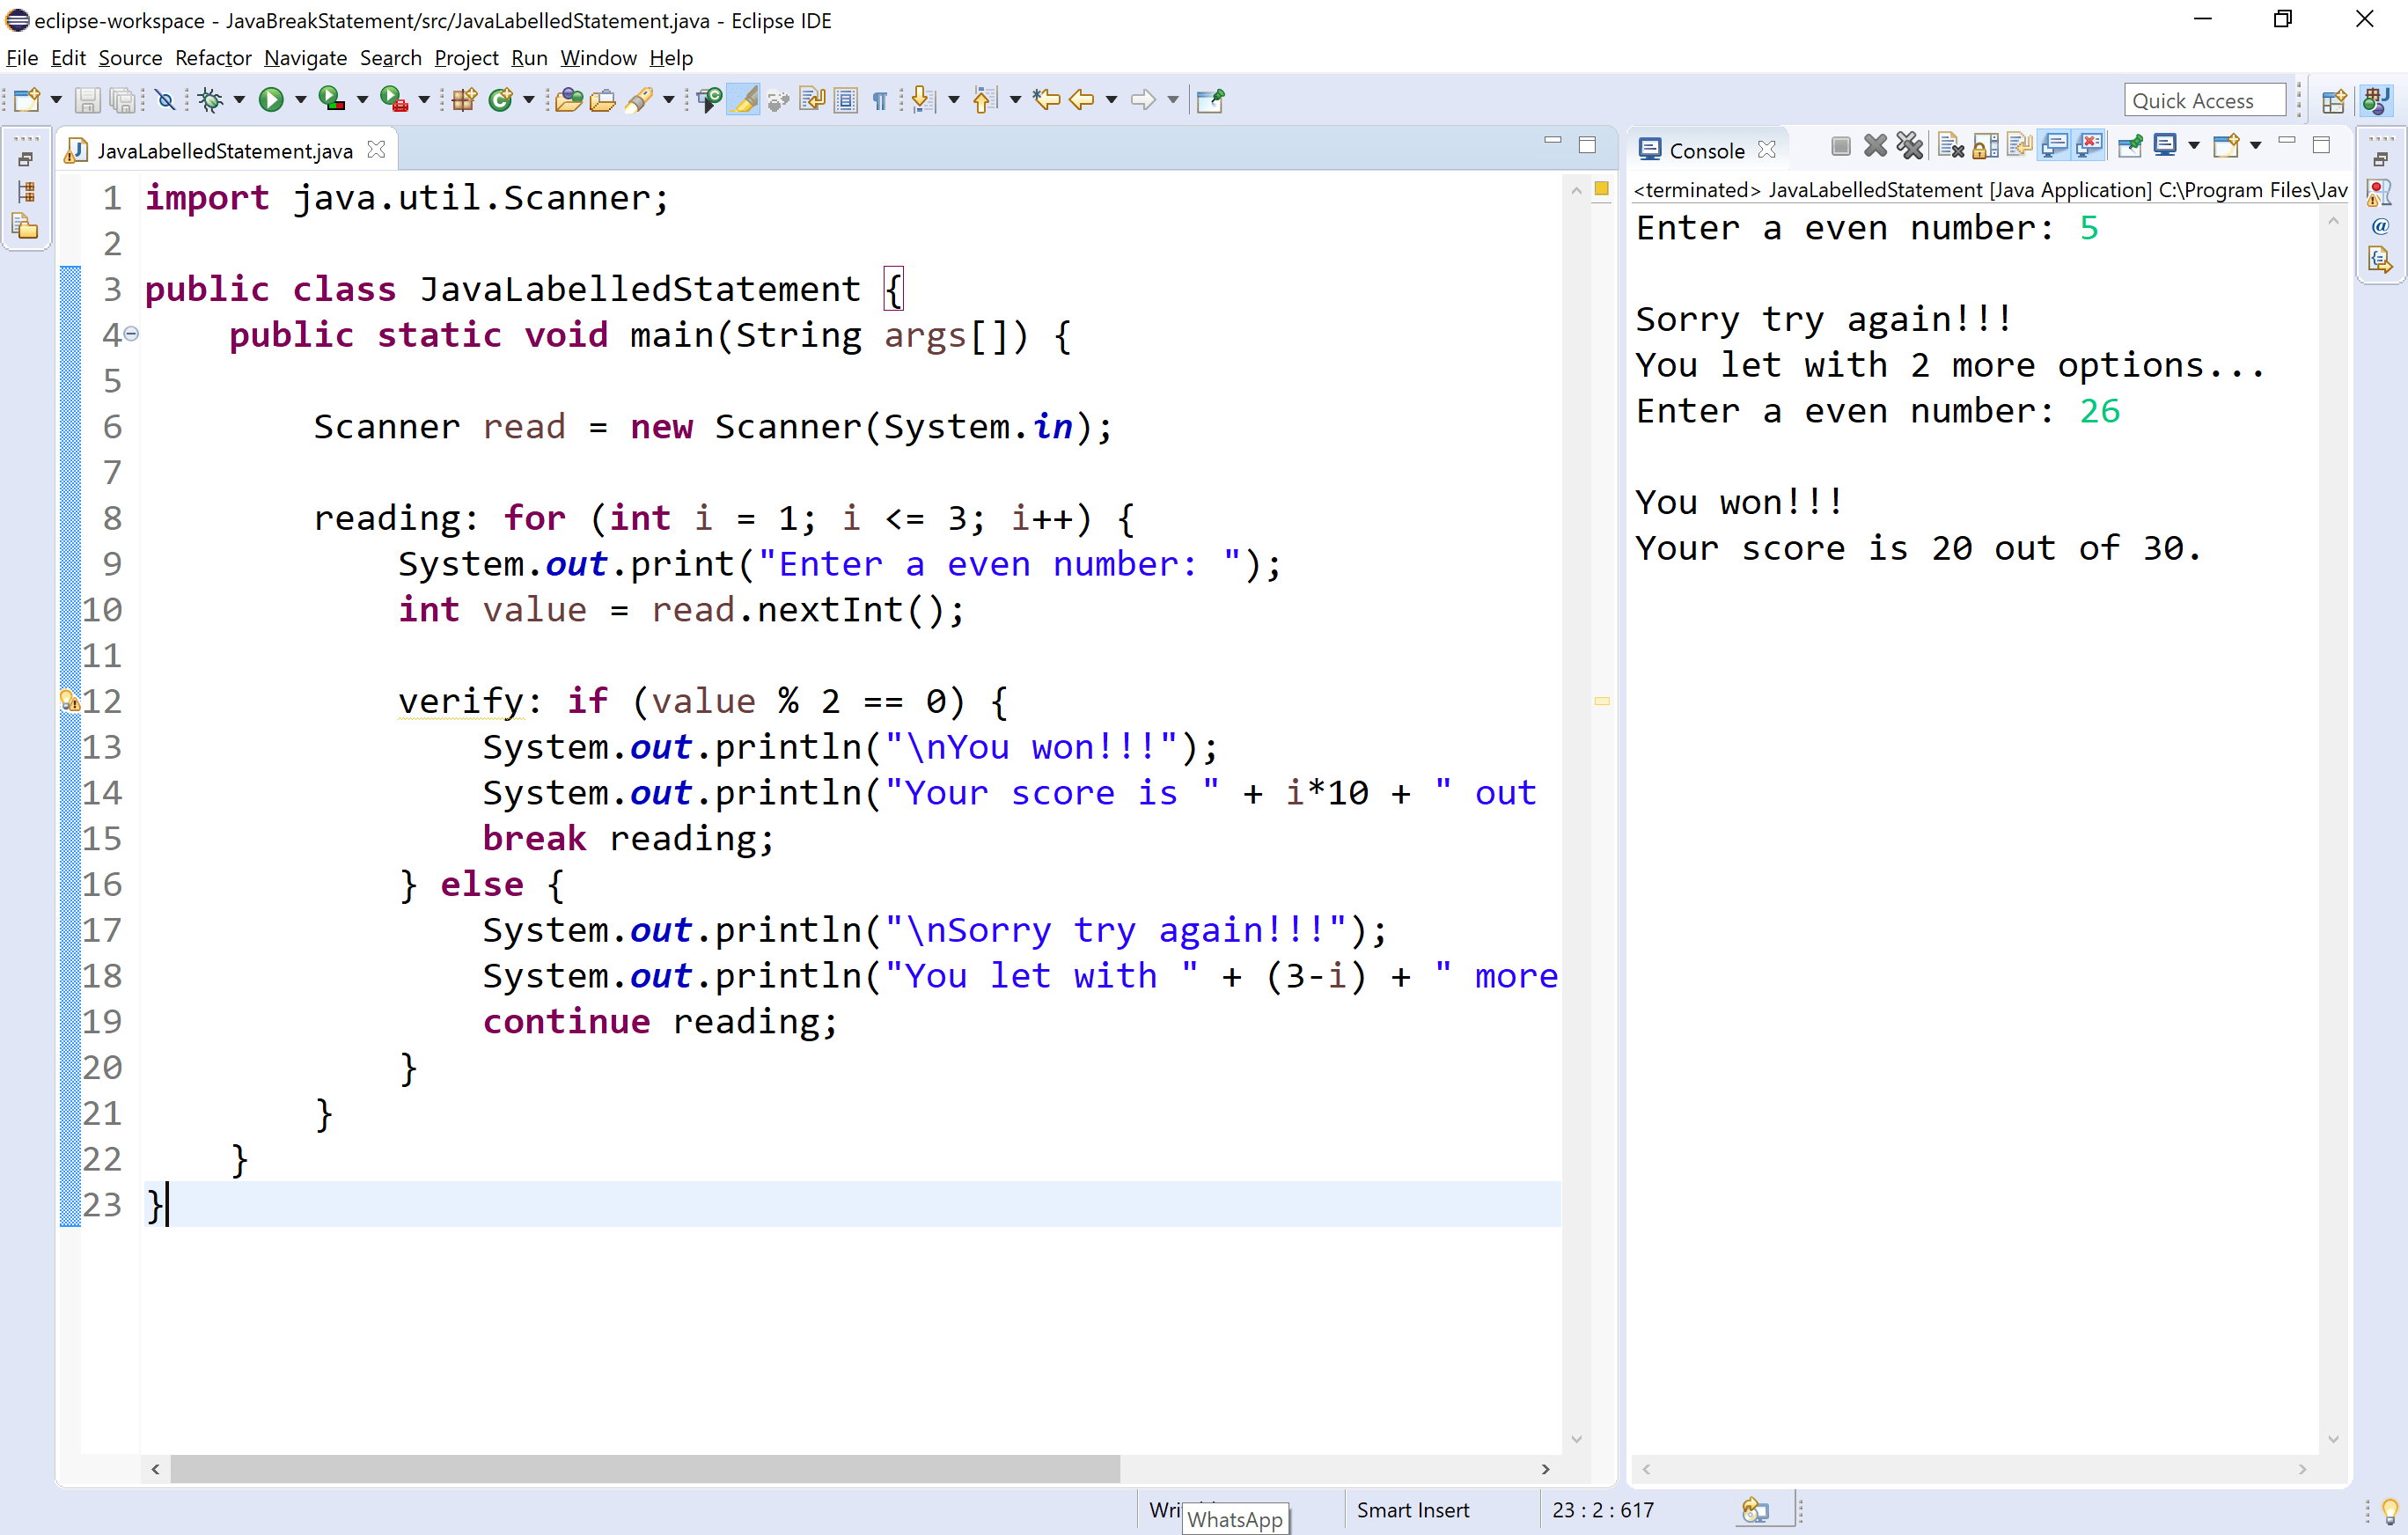The width and height of the screenshot is (2408, 1535).
Task: Navigate back in edit history
Action: tap(1082, 99)
